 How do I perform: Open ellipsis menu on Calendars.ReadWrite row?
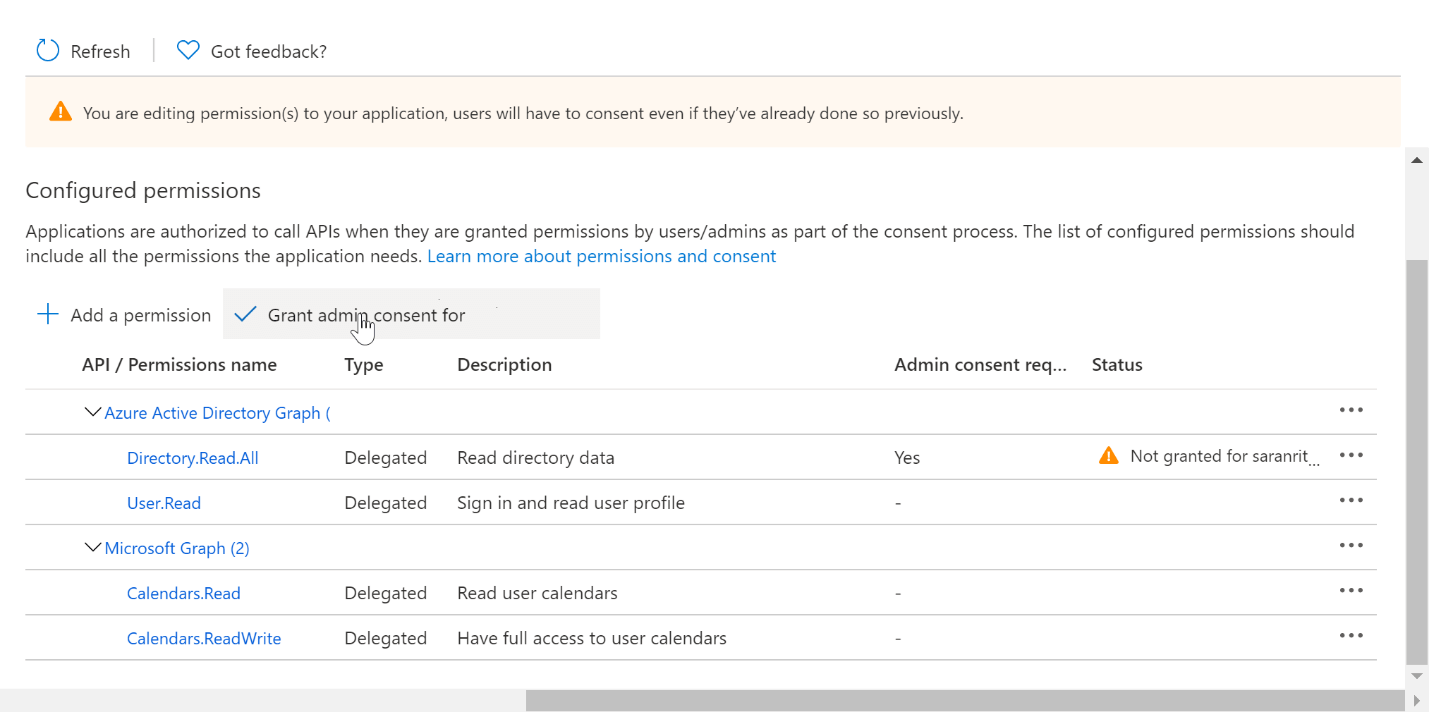point(1351,634)
